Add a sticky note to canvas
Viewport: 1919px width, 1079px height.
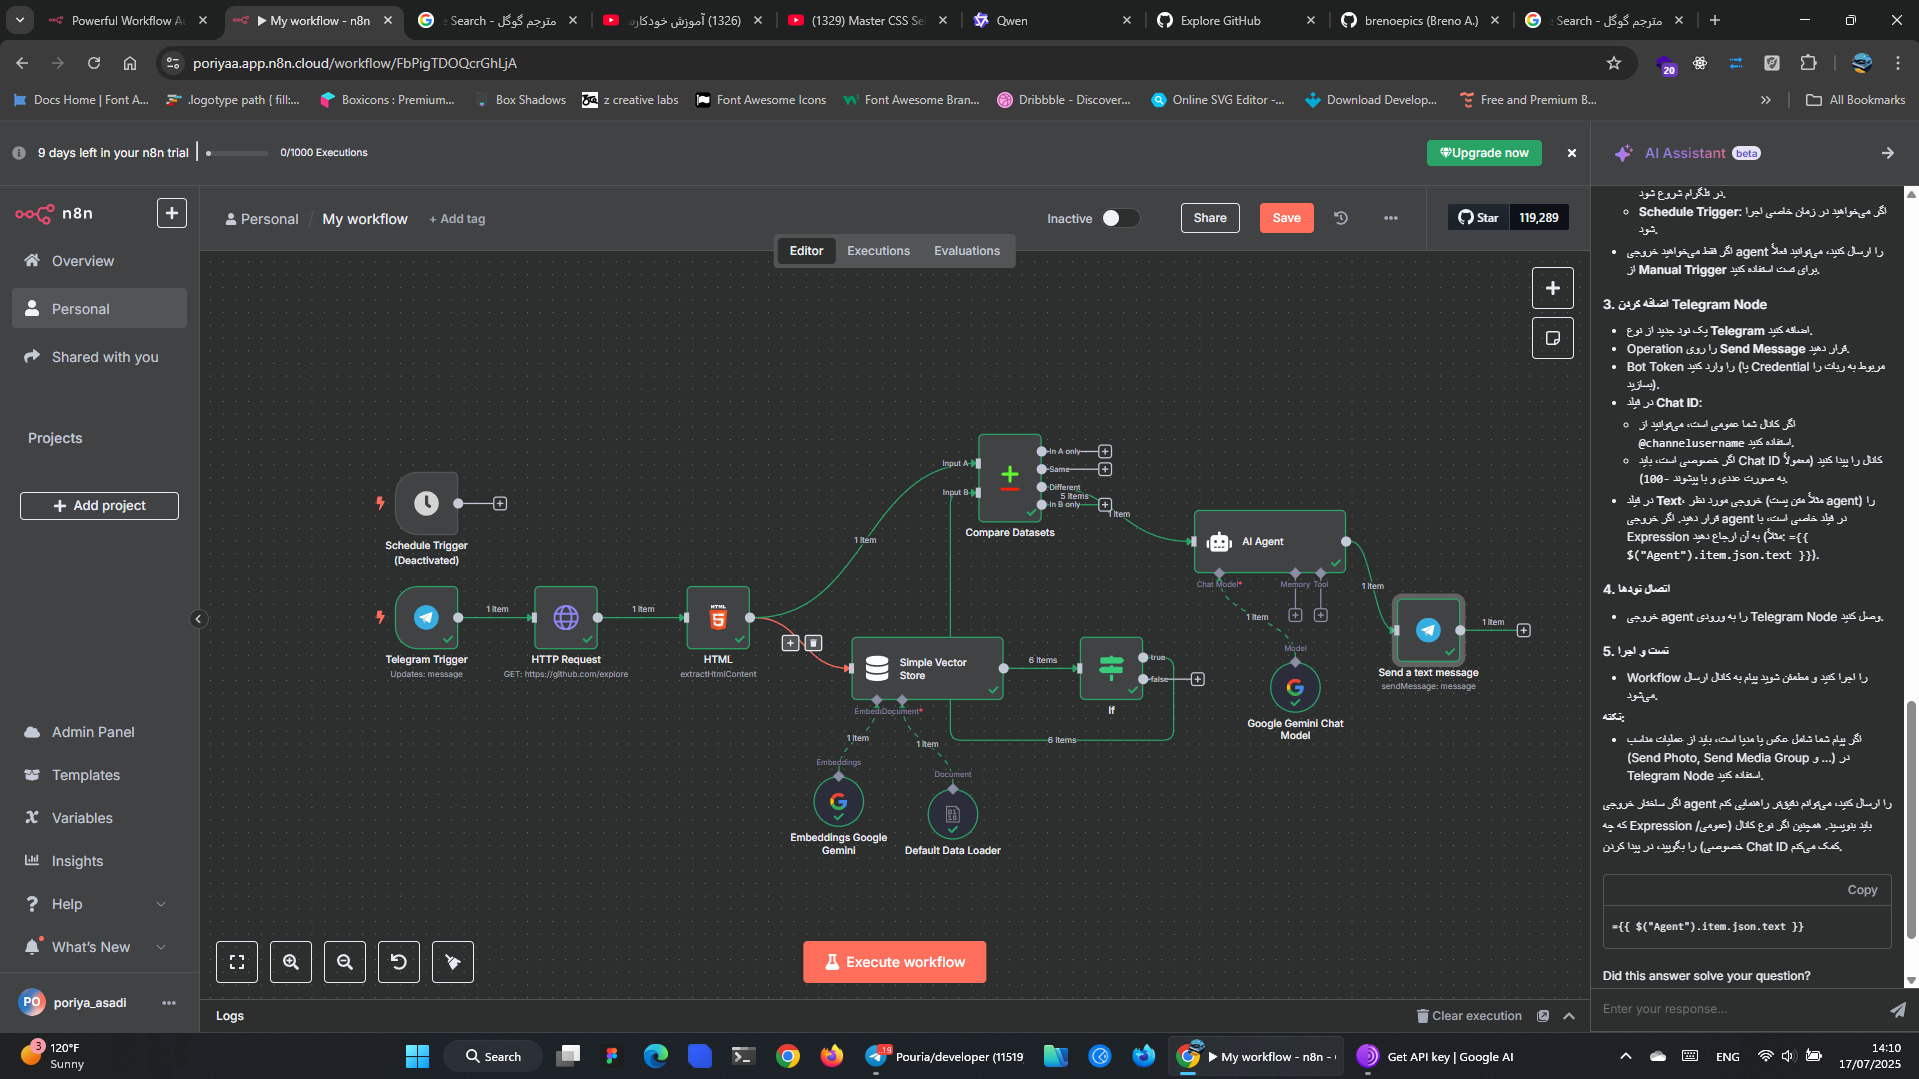point(1552,338)
